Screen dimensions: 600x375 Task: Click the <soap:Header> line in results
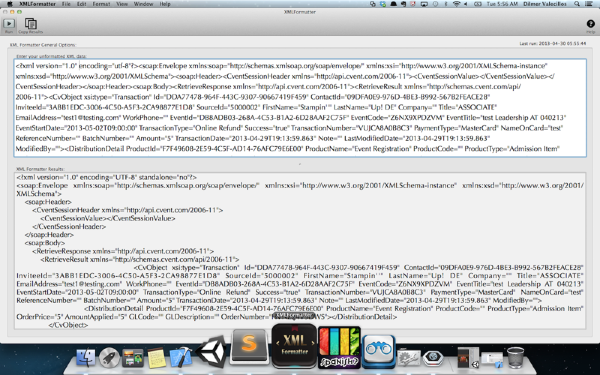tap(48, 202)
